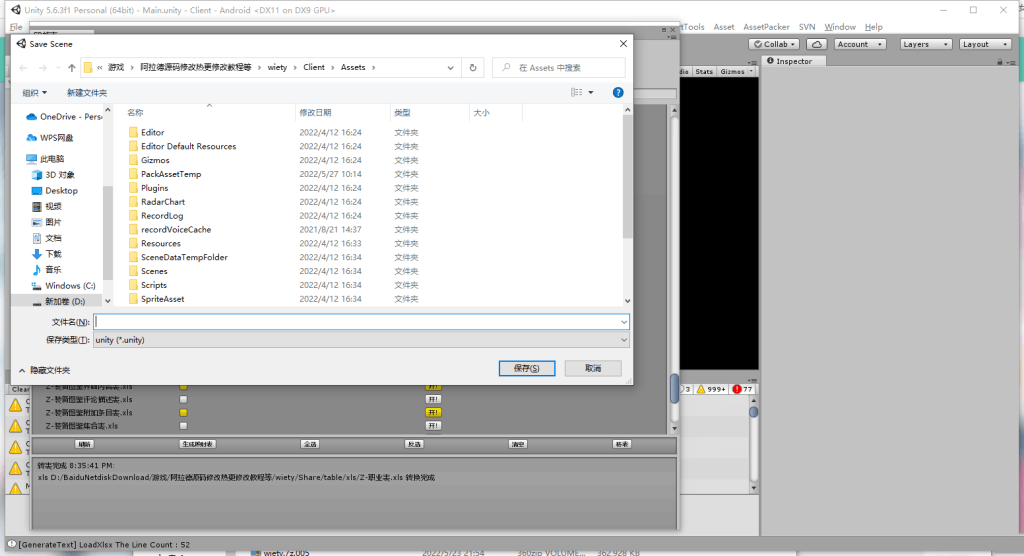The image size is (1024, 556).
Task: Collapse folders via 隐藏文件夹 expander
Action: [44, 370]
